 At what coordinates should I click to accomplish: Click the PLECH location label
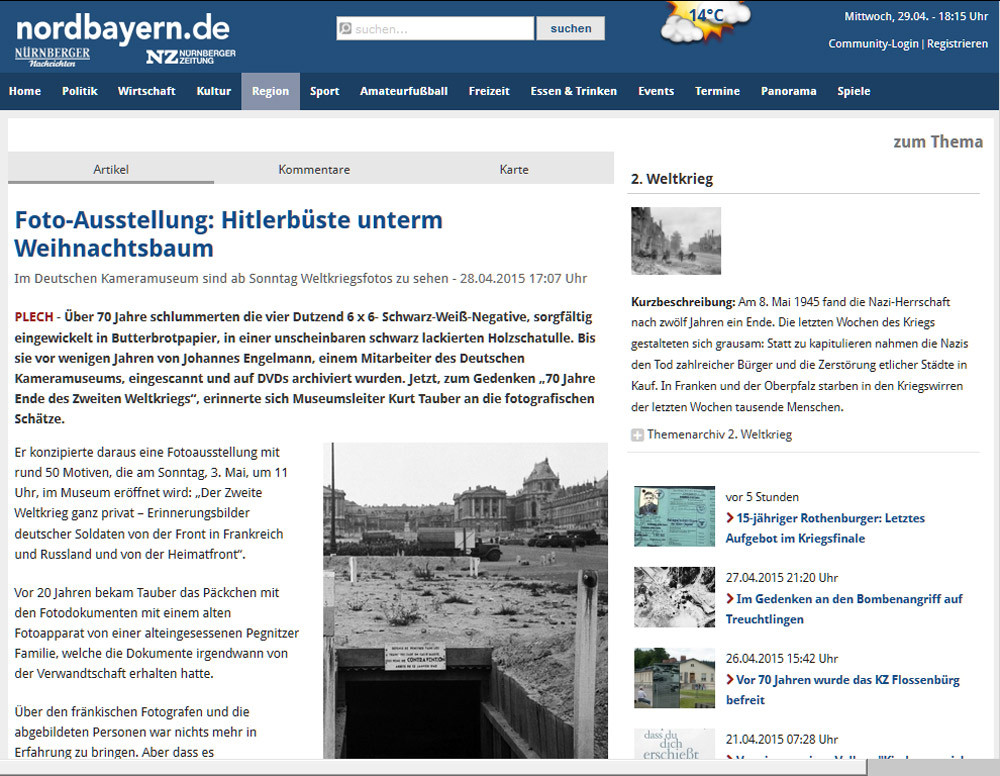[x=34, y=317]
